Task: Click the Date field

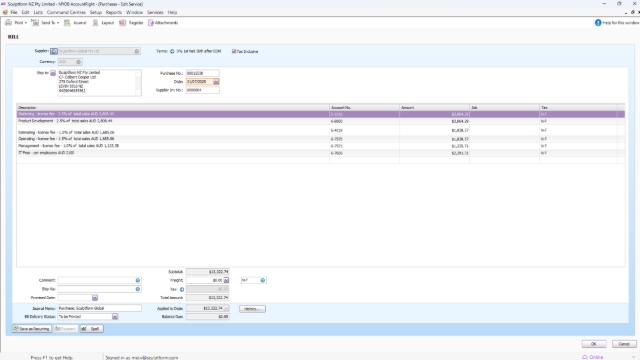Action: [x=199, y=82]
